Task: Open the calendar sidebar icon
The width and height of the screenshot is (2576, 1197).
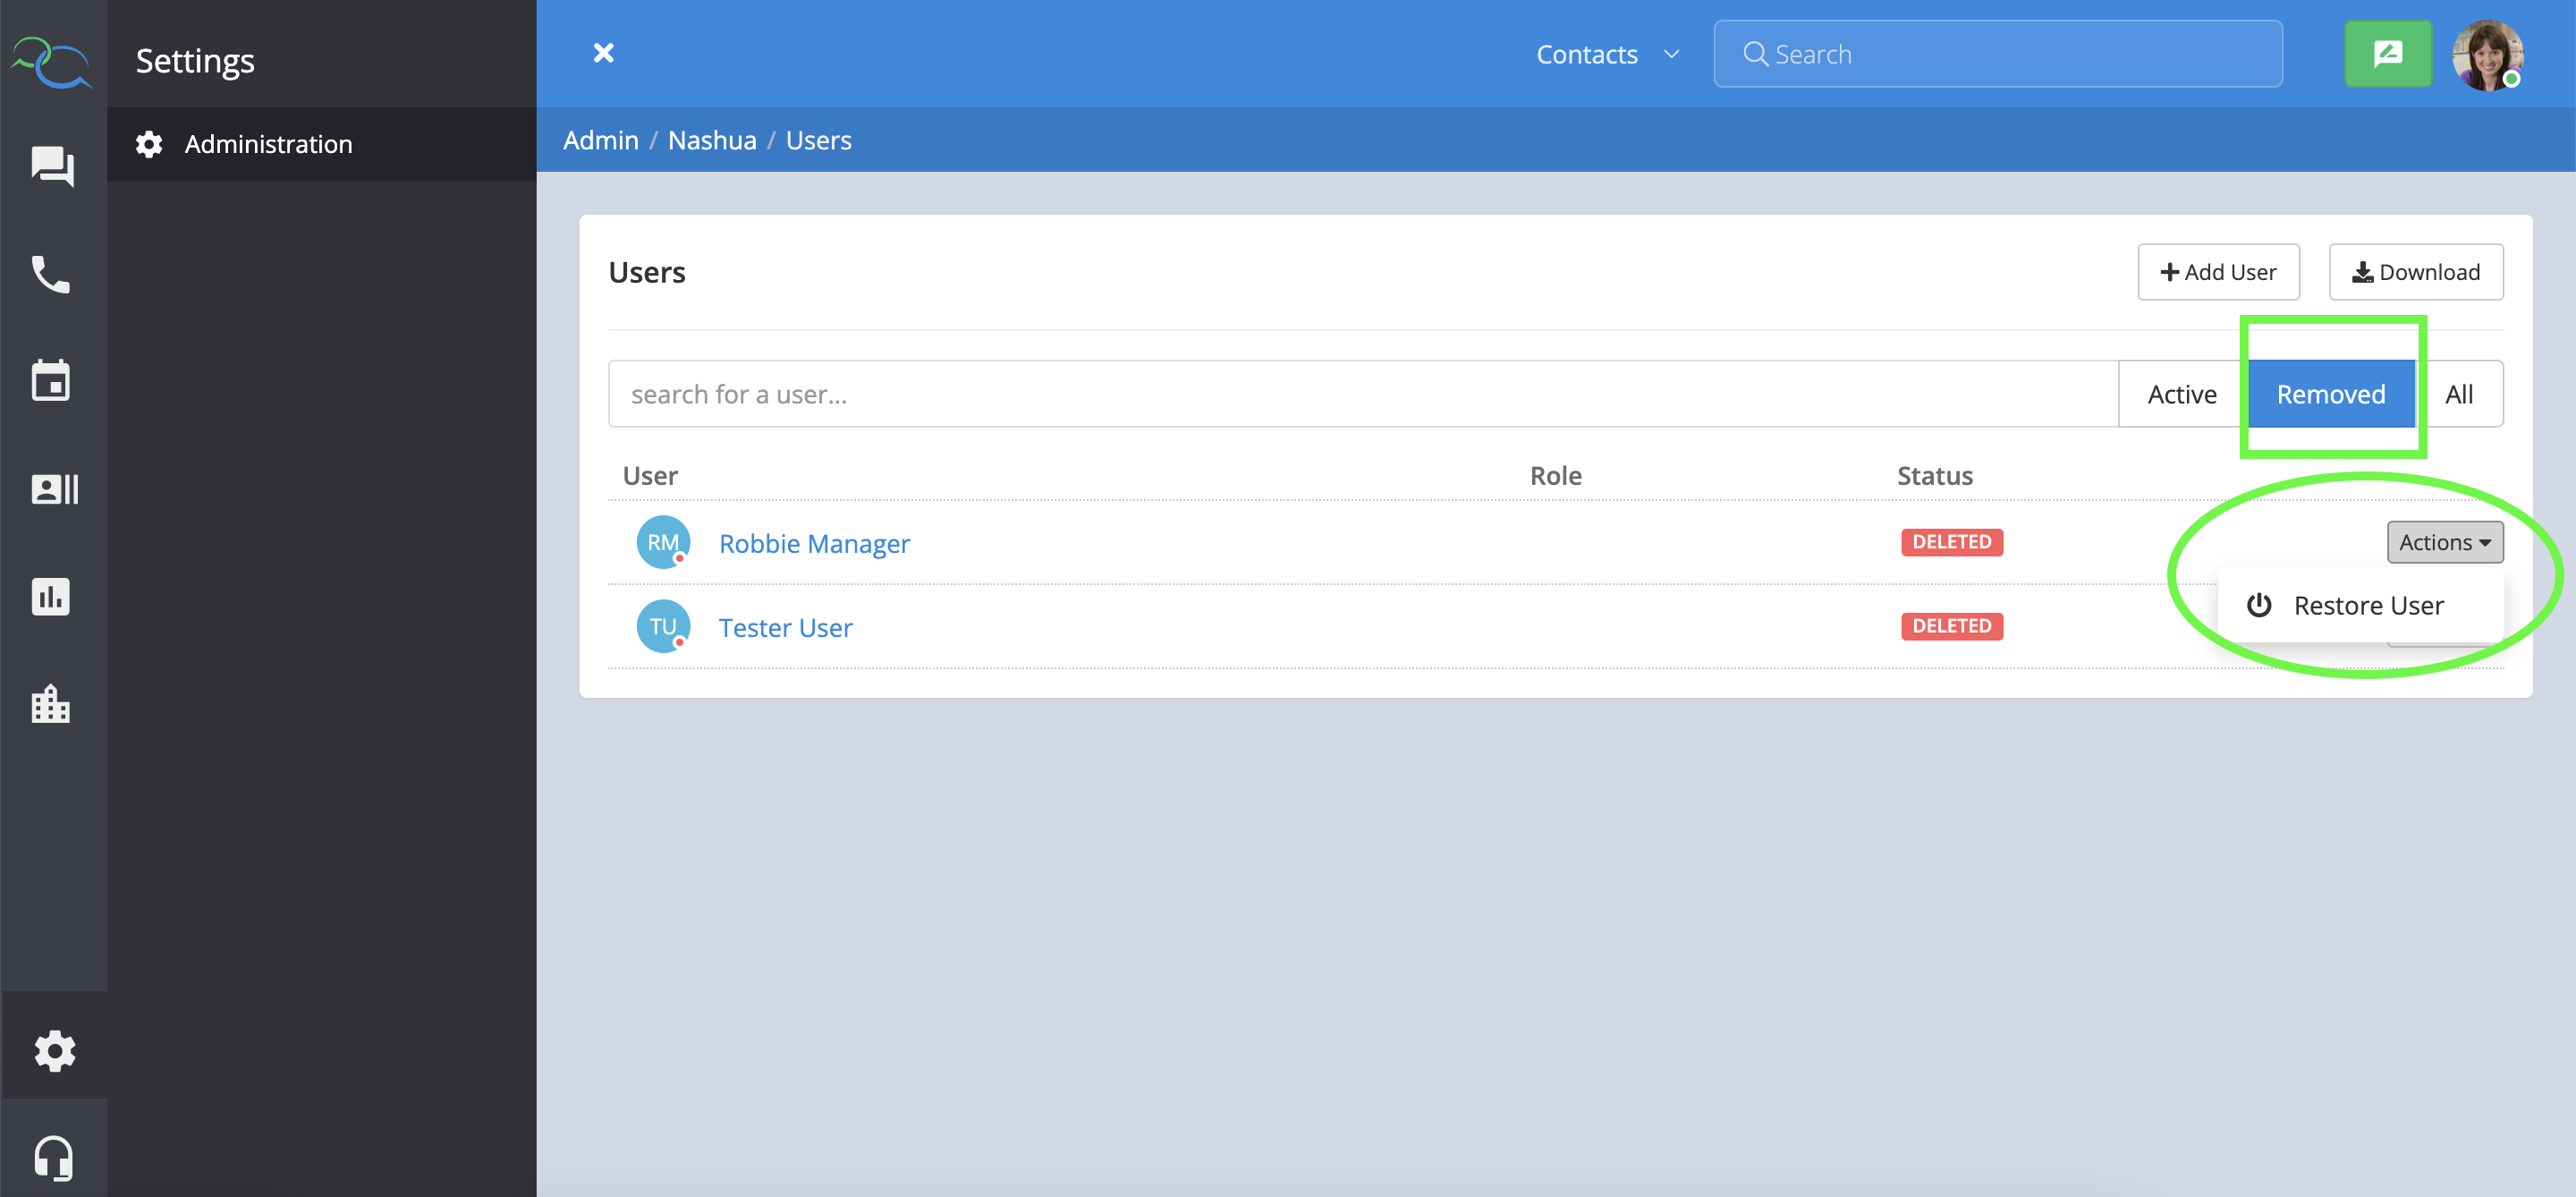Action: point(51,380)
